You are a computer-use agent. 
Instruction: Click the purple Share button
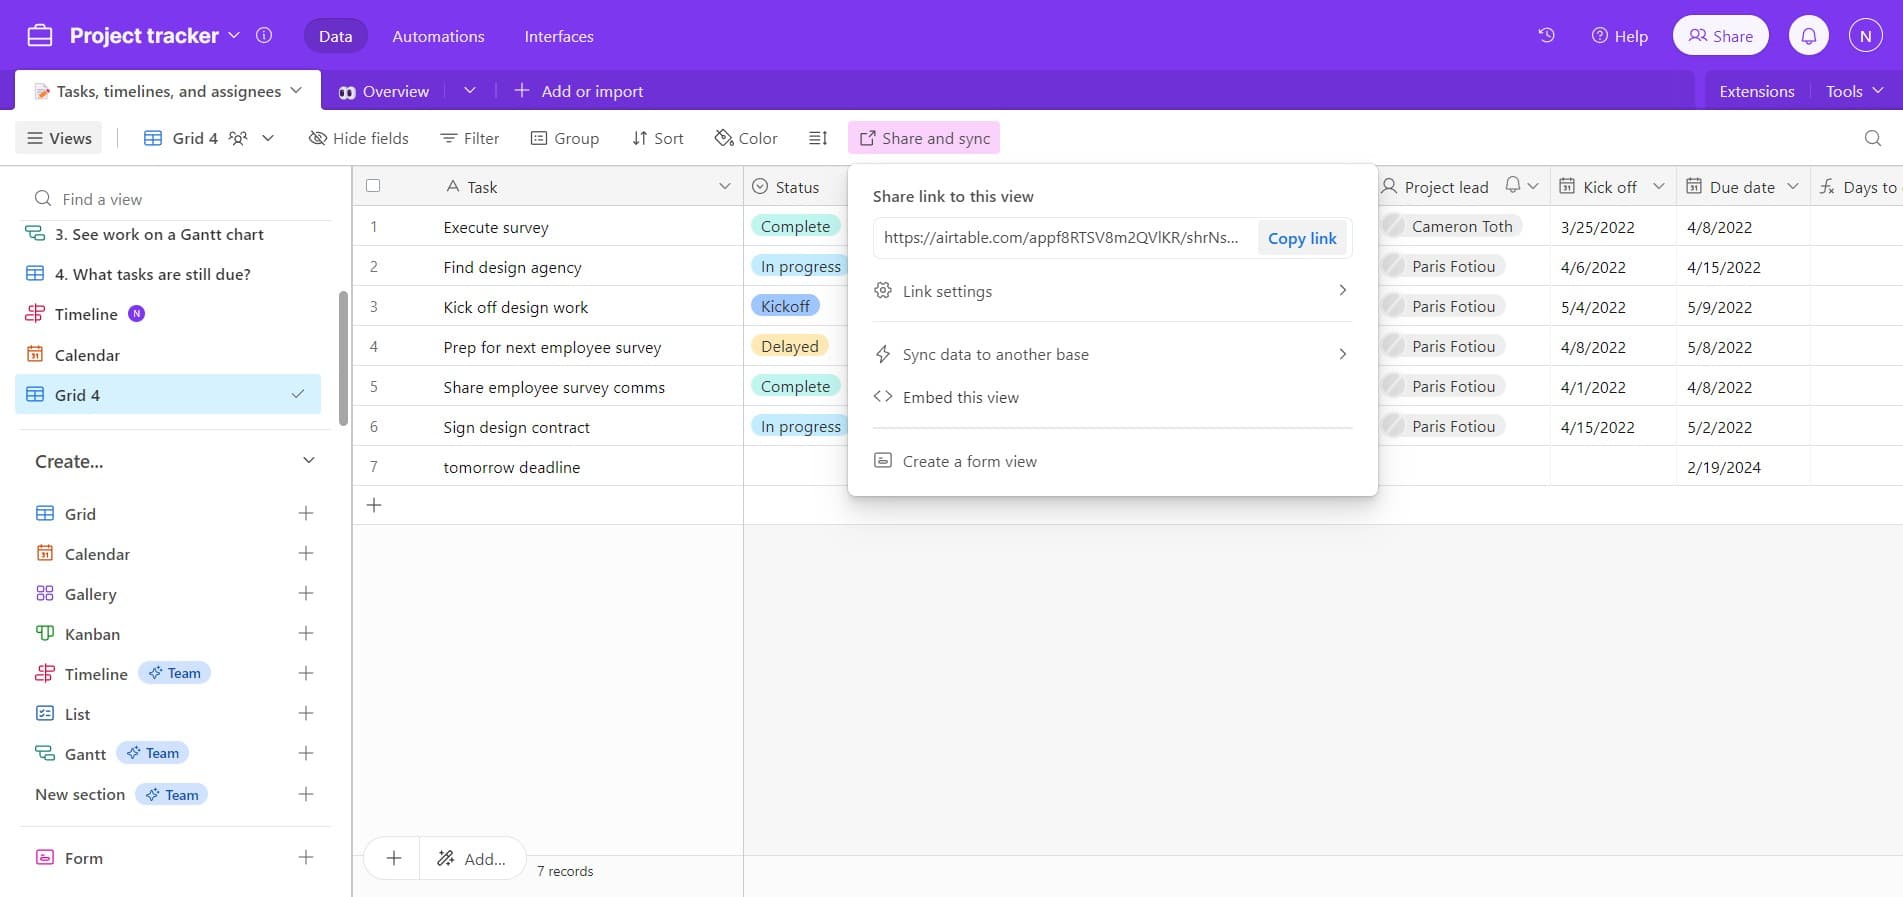[x=1720, y=36]
